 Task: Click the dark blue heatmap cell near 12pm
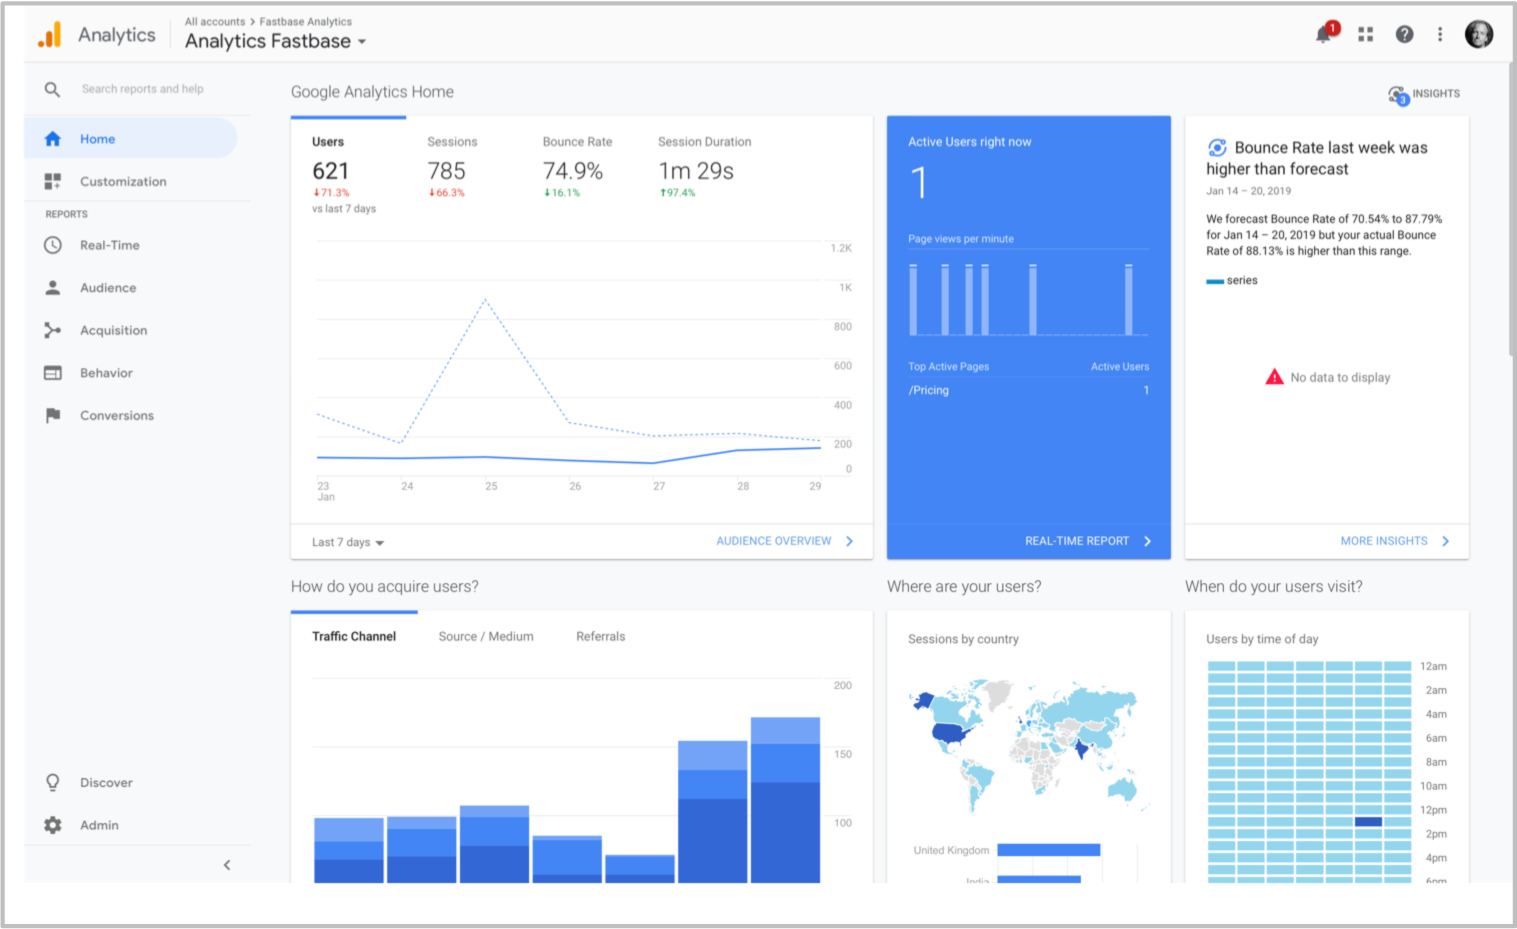[1369, 822]
